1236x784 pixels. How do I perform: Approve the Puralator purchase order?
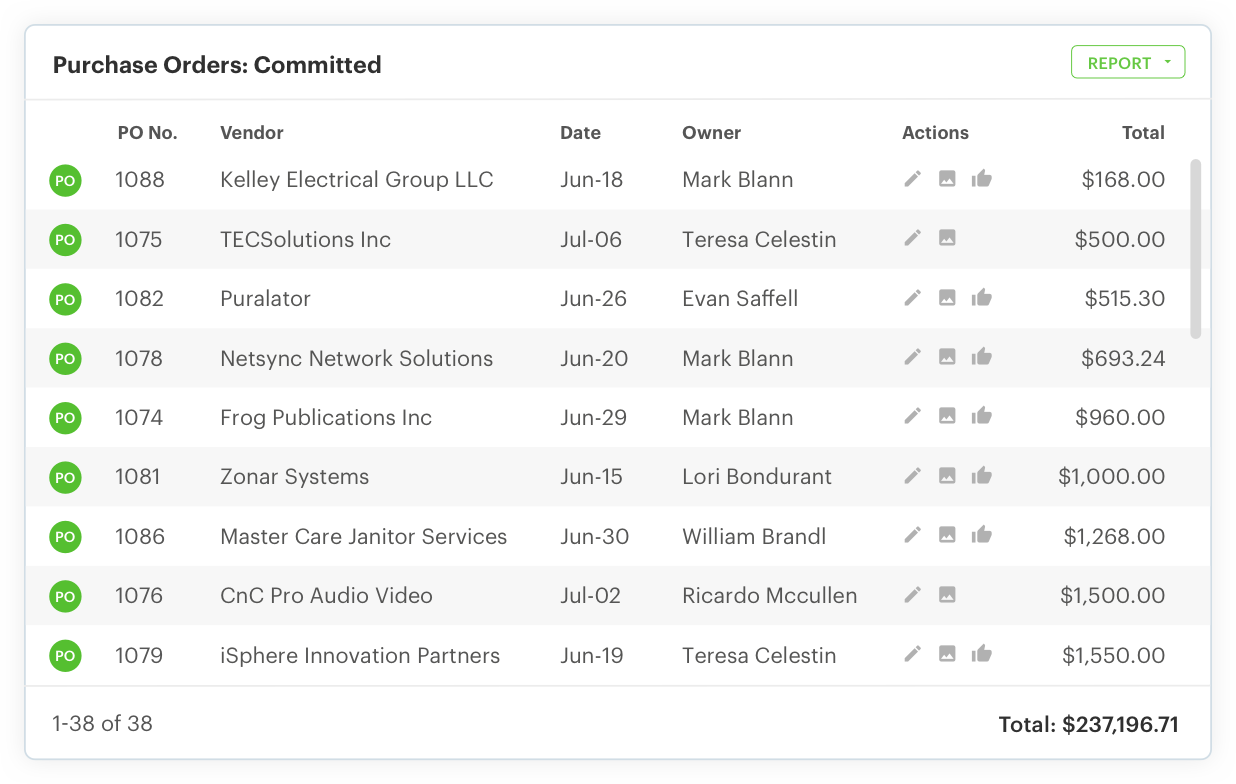pyautogui.click(x=981, y=298)
